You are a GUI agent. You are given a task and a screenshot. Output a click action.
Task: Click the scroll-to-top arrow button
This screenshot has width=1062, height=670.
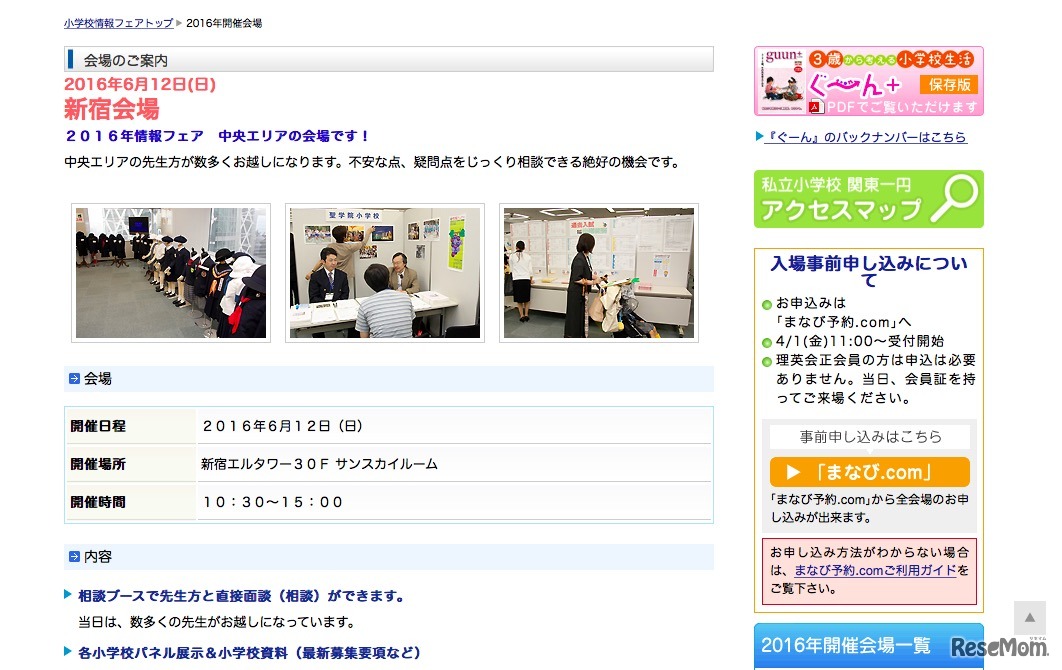(x=1030, y=617)
